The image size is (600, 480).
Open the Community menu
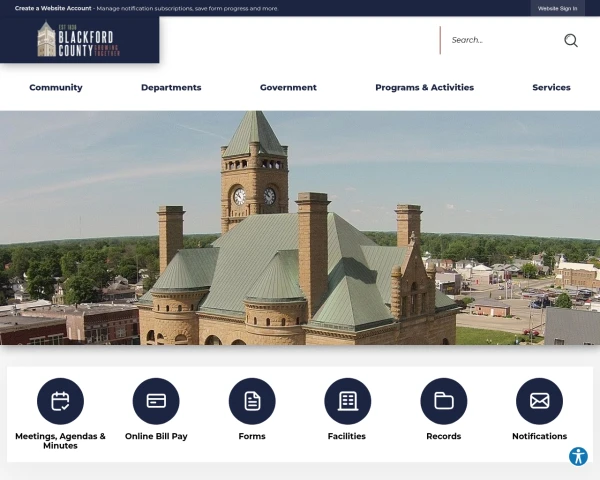56,87
